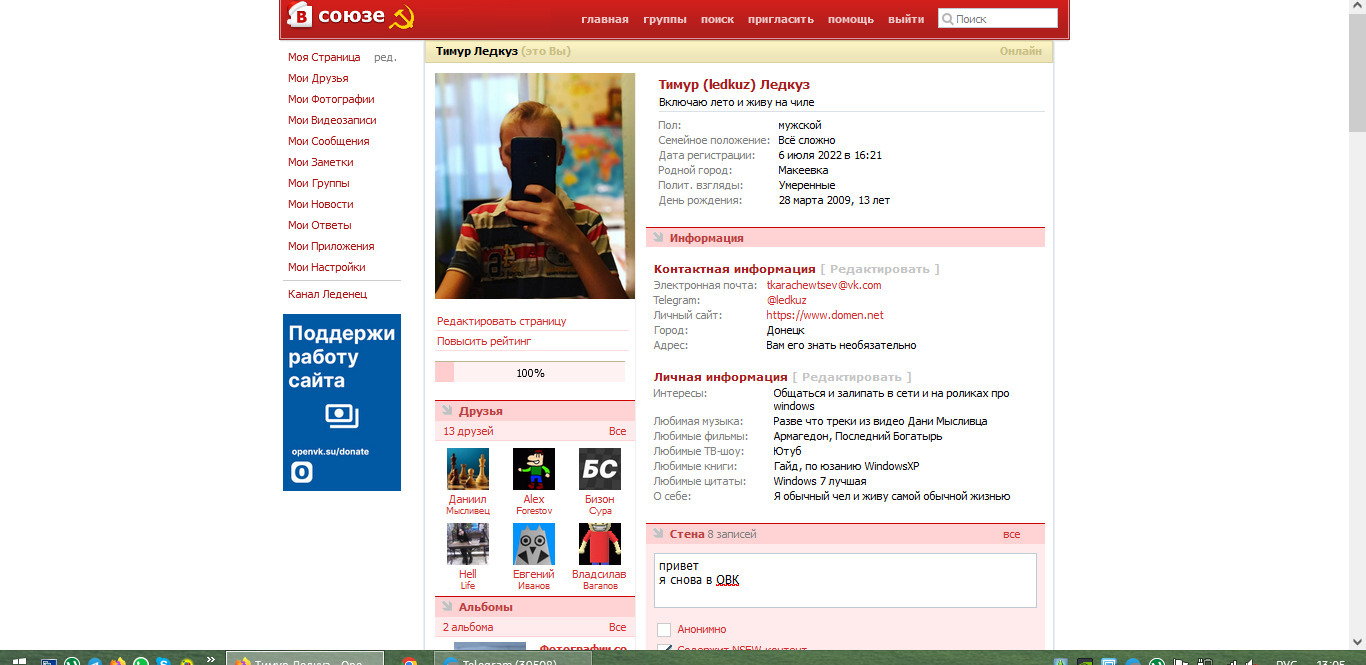Click «все» in the Стена header
This screenshot has height=665, width=1366.
tap(1011, 534)
